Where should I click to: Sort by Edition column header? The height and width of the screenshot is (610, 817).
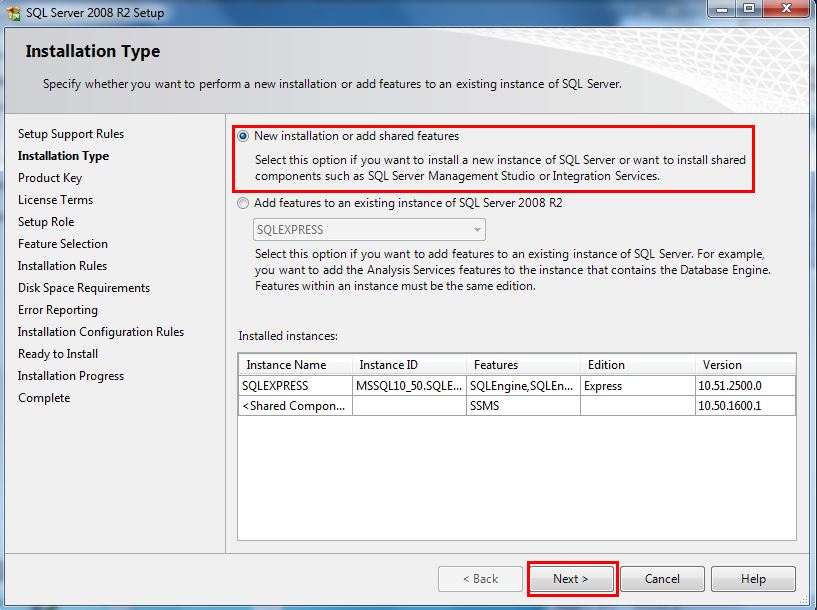(638, 365)
